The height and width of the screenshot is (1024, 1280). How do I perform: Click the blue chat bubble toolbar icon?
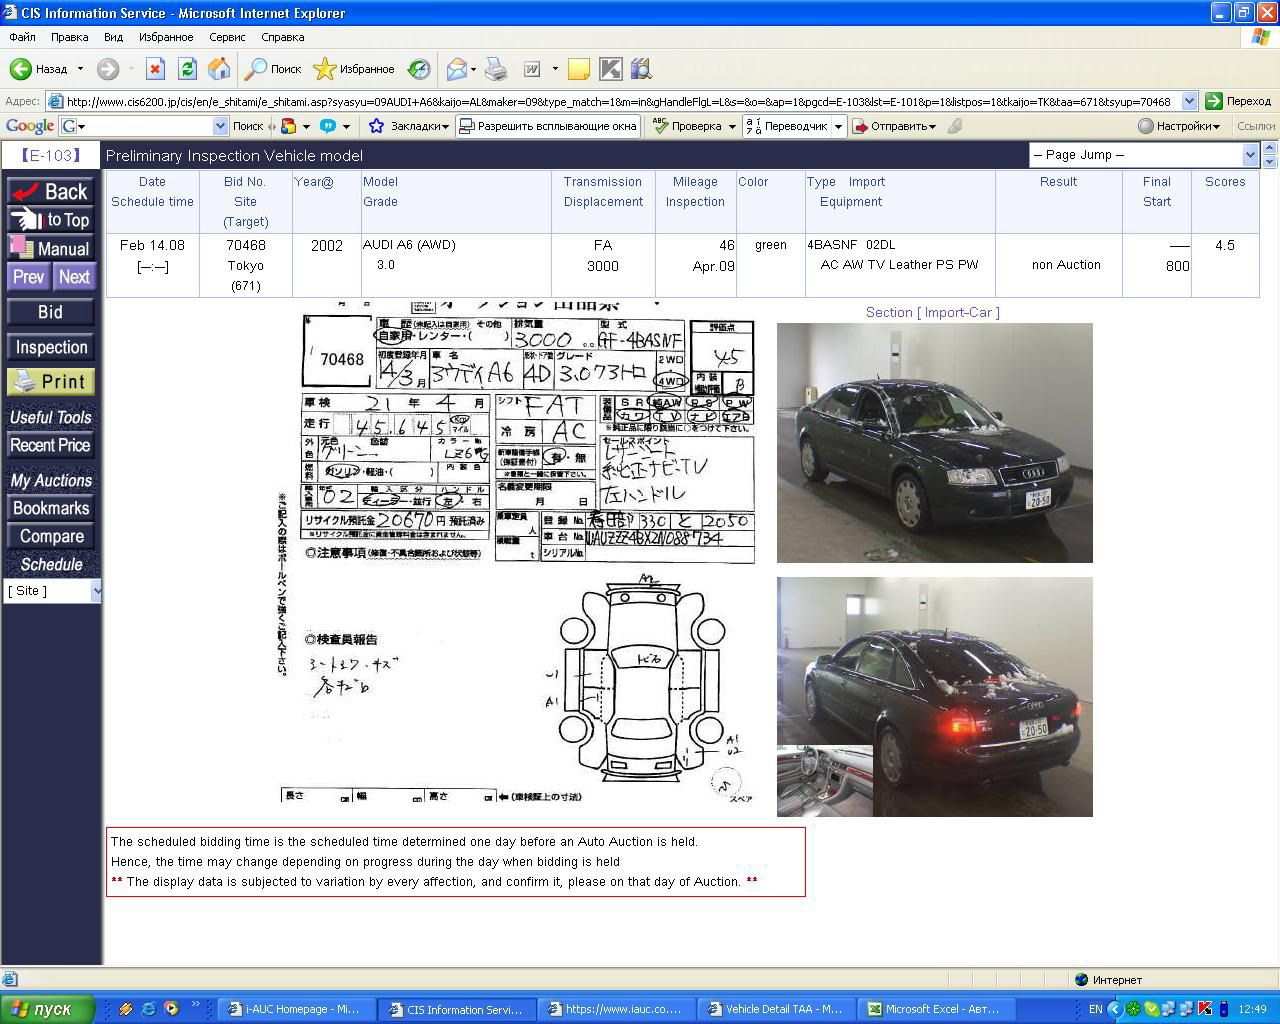coord(327,126)
